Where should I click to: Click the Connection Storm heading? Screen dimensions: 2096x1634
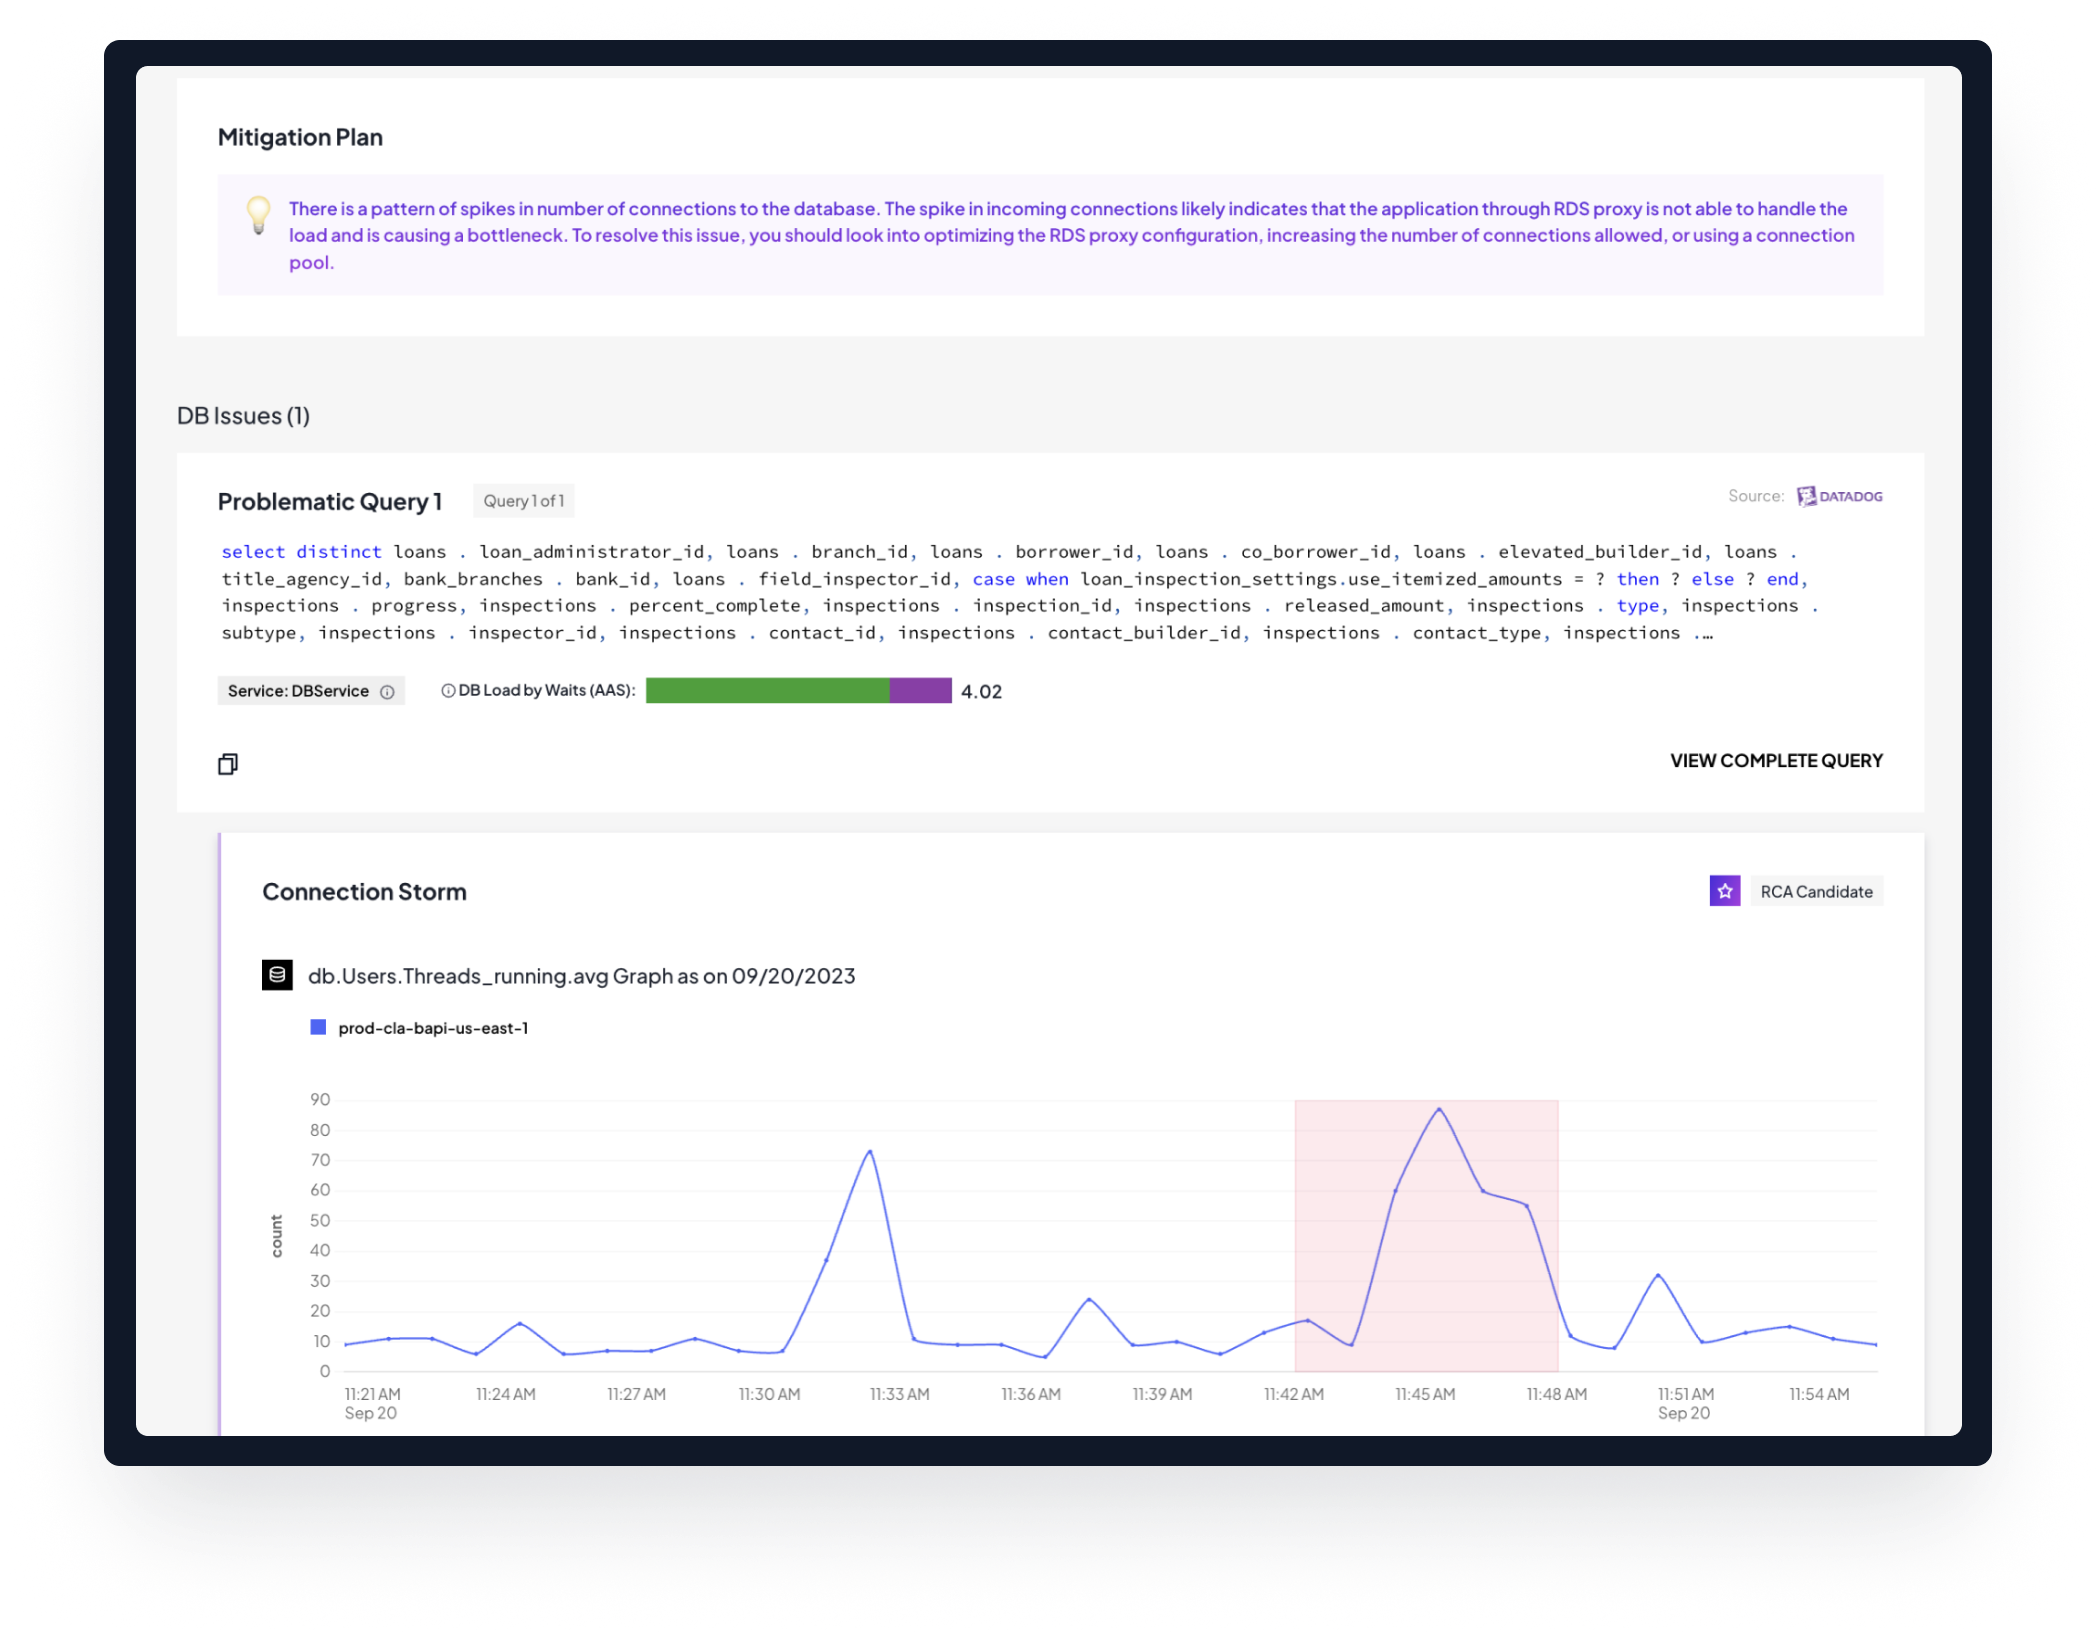(364, 892)
